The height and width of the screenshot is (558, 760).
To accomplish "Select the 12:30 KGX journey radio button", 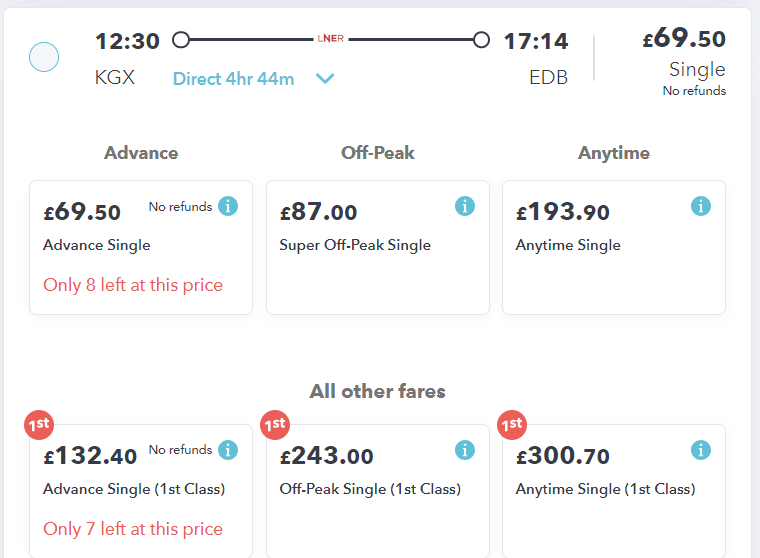I will [44, 57].
